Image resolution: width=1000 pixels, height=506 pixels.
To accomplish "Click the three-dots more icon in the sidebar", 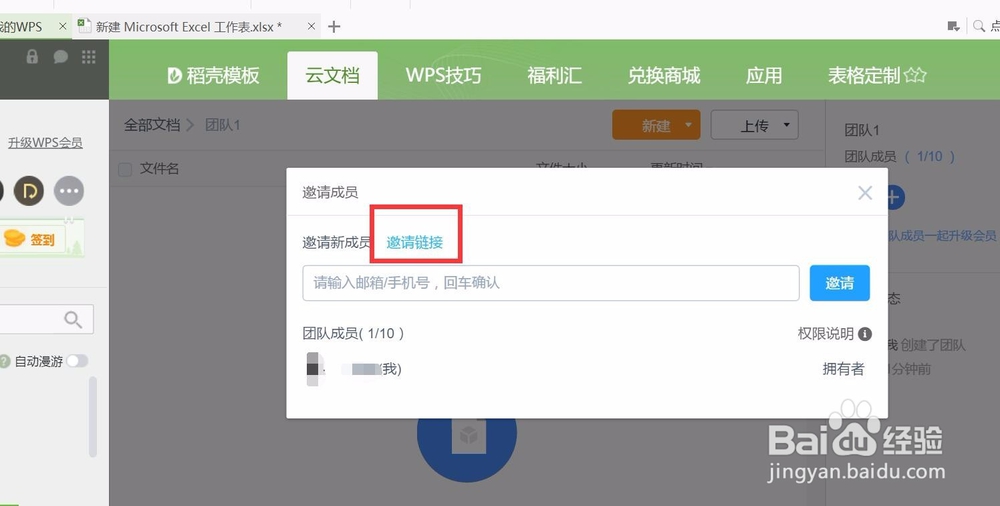I will [x=69, y=191].
